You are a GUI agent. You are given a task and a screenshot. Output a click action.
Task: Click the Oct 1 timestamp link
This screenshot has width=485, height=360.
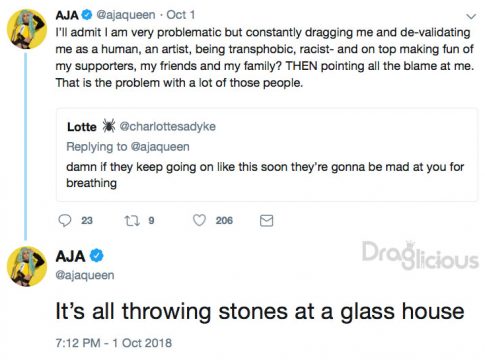tap(180, 15)
